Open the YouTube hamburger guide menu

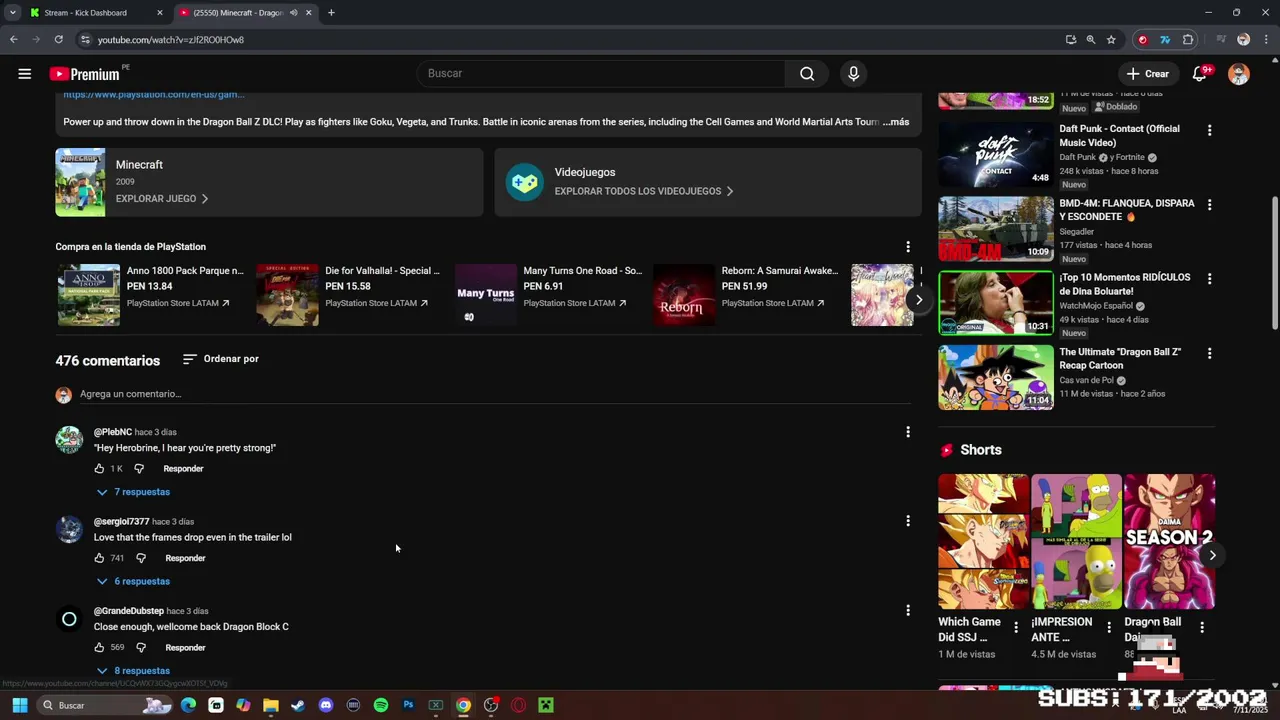(x=25, y=74)
